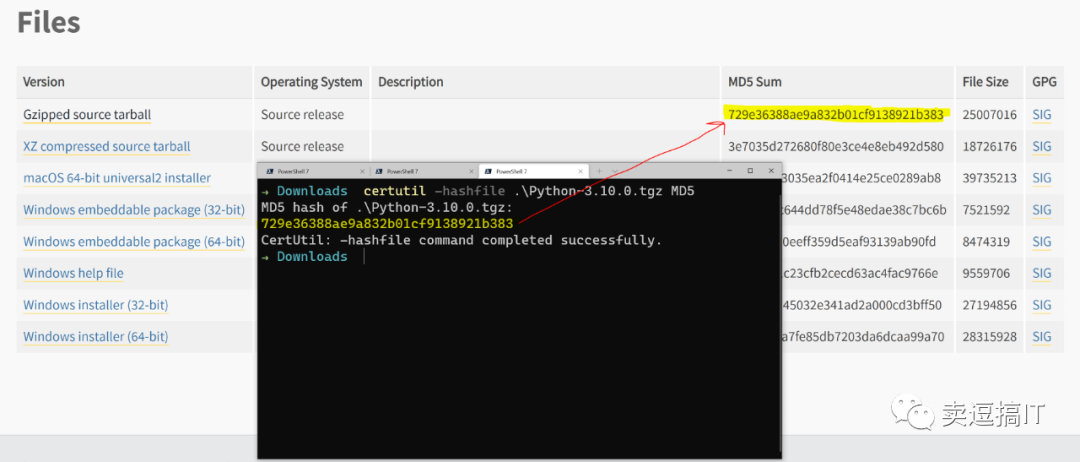Close the PowerShell terminal window
The image size is (1080, 462).
[769, 171]
